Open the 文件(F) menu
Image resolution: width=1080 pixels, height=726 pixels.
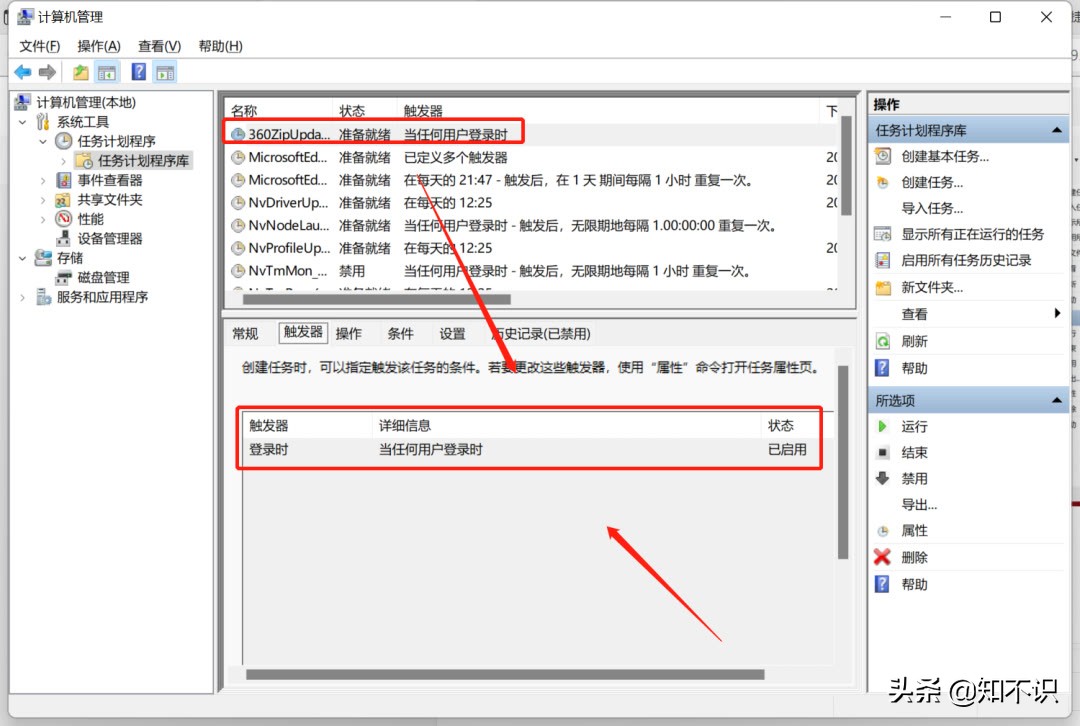39,46
